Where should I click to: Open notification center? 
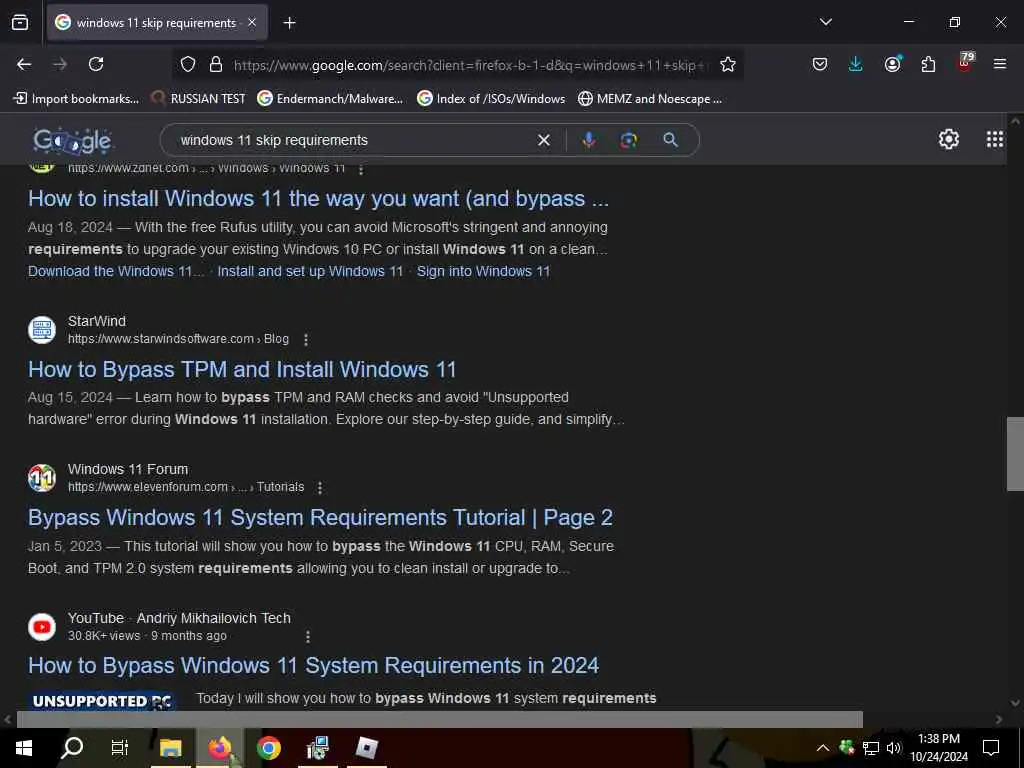point(991,748)
